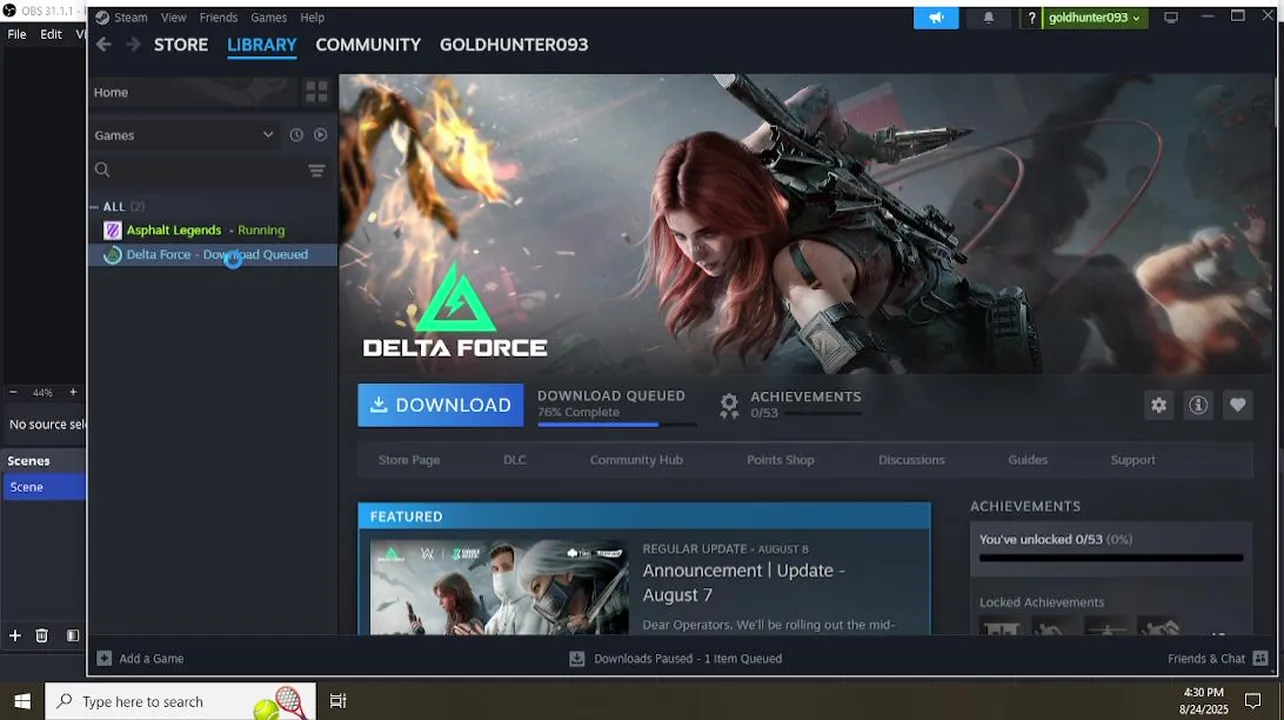1284x720 pixels.
Task: Open the Community Hub link
Action: tap(636, 460)
